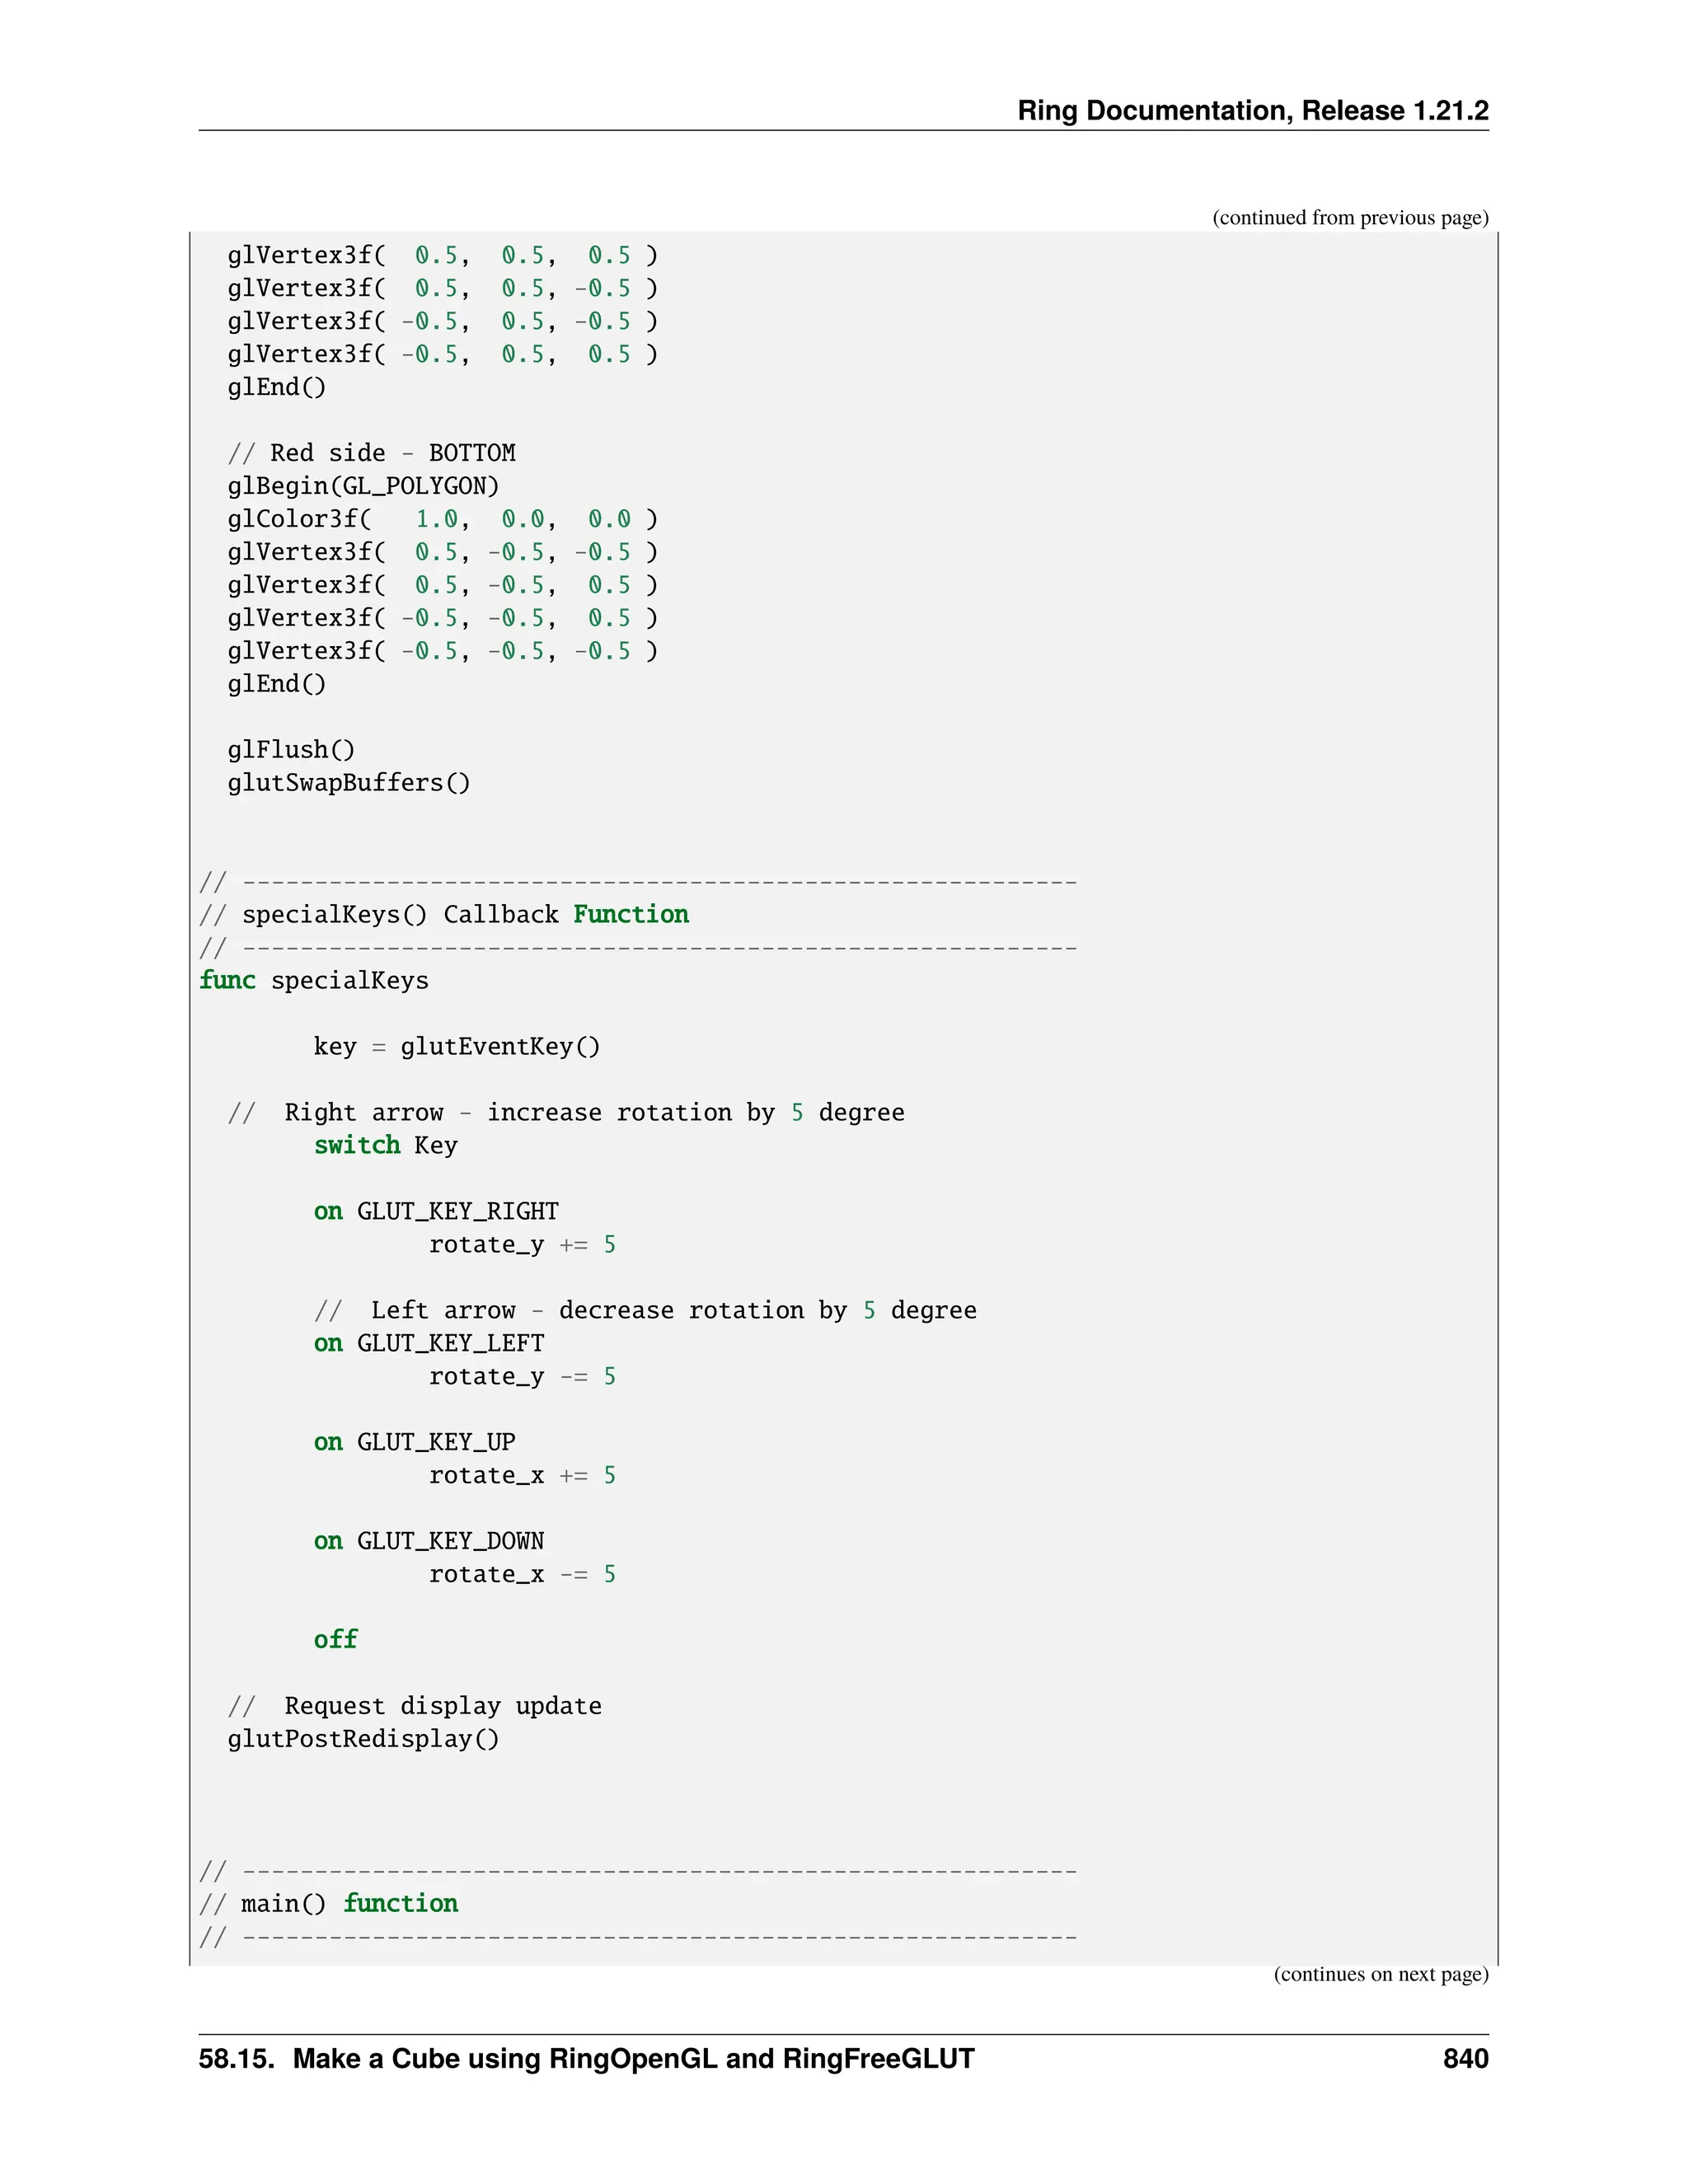Click the '// main() function' comment
Image resolution: width=1688 pixels, height=2184 pixels.
click(x=329, y=1903)
